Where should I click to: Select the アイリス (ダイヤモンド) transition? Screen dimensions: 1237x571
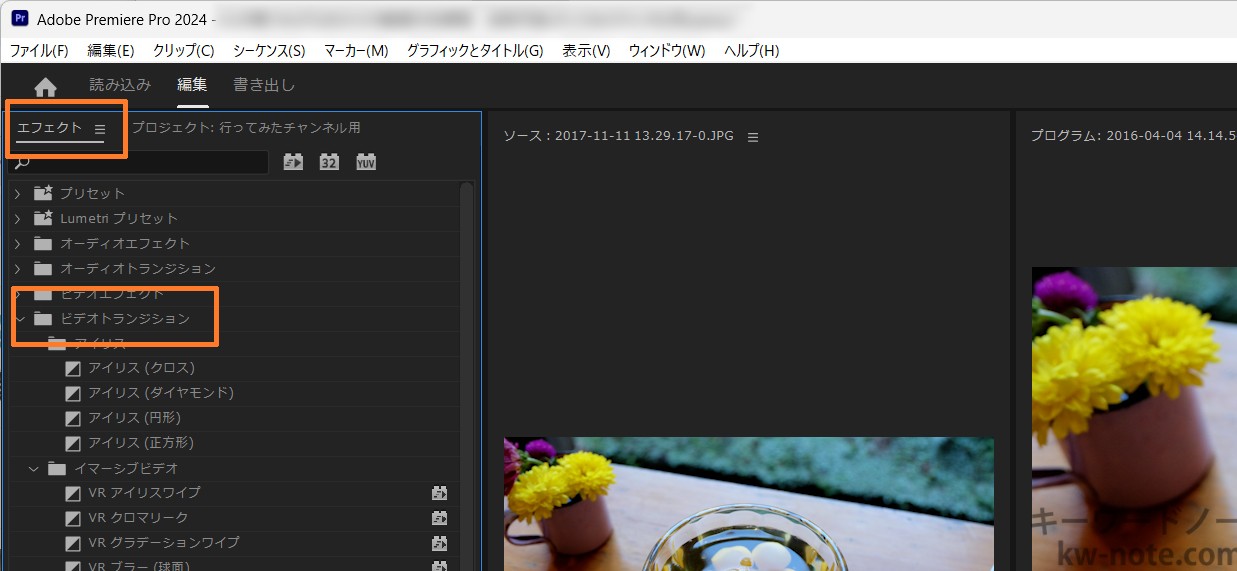160,393
